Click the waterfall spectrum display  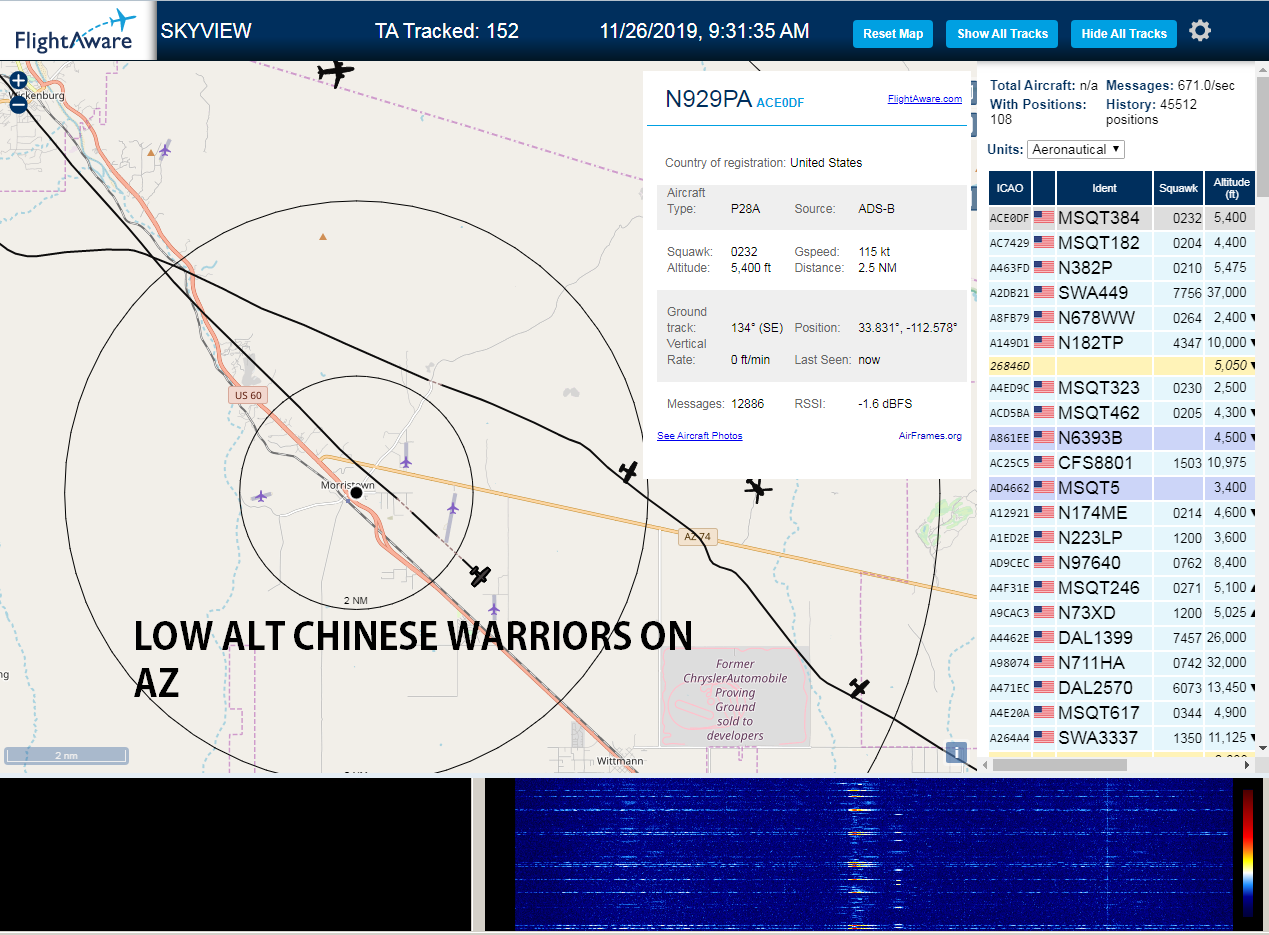pos(873,855)
